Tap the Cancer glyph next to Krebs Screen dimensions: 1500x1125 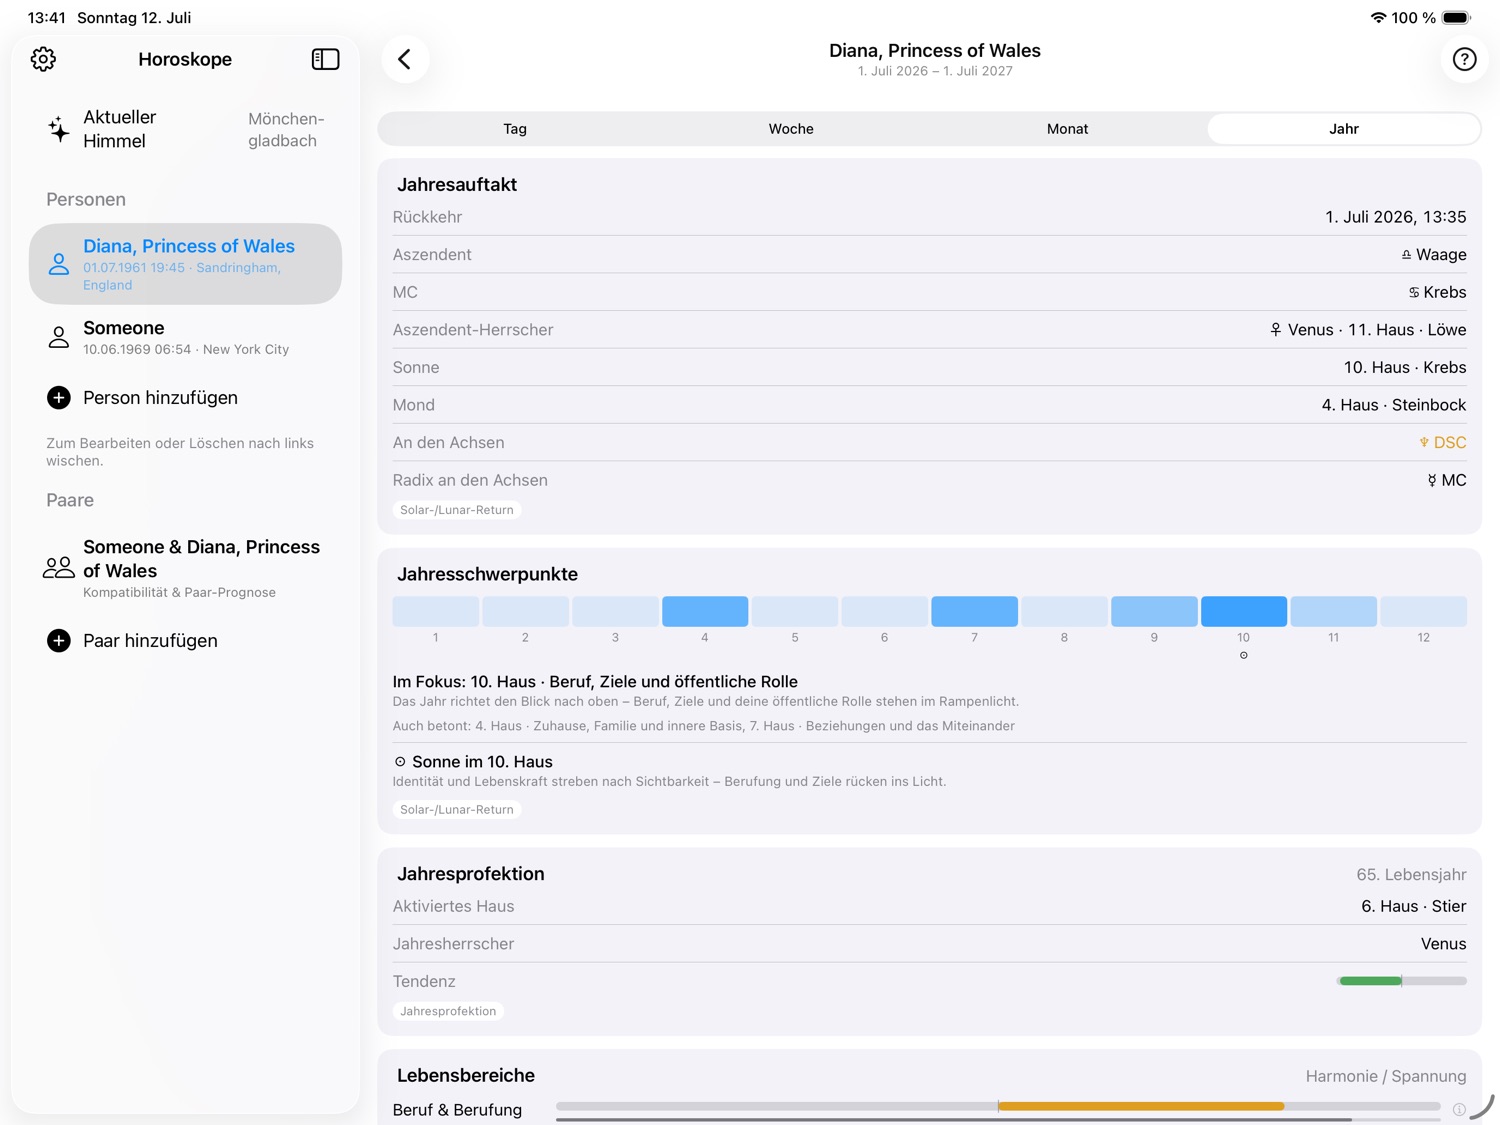(x=1414, y=293)
